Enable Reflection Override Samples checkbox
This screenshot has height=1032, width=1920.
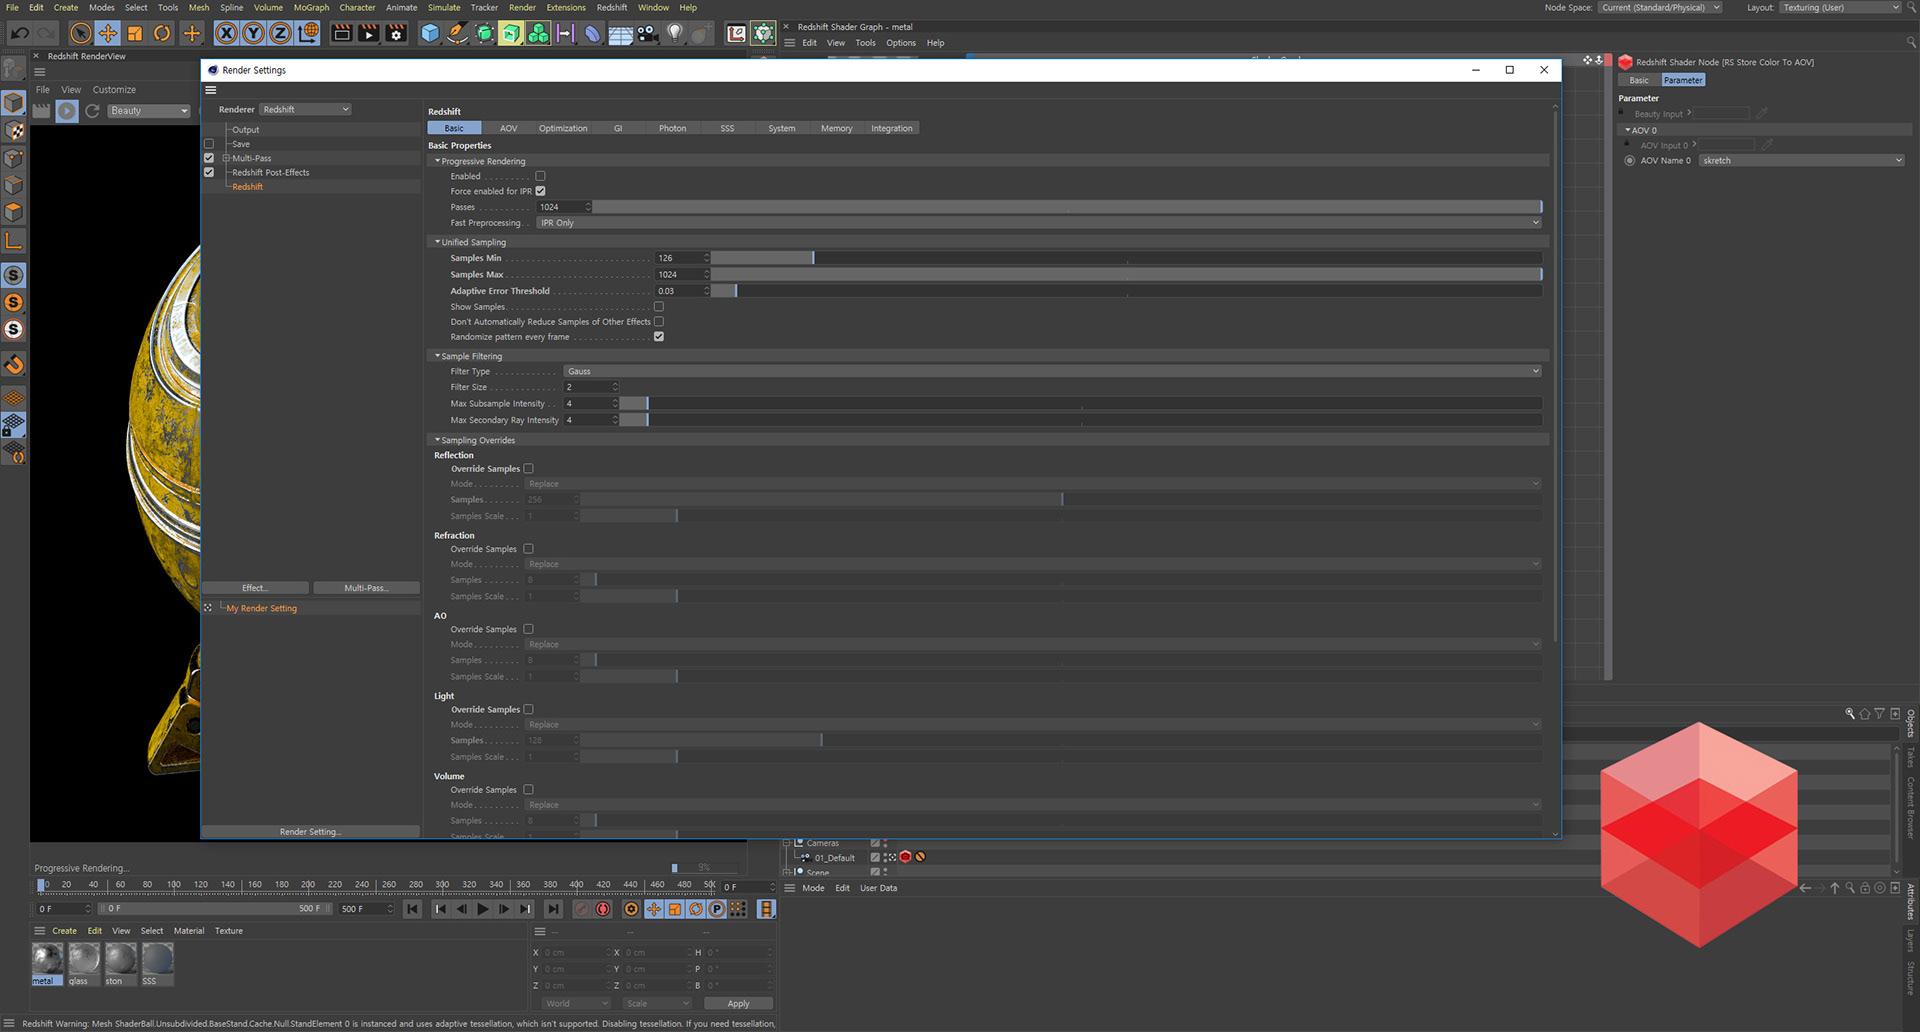tap(529, 469)
